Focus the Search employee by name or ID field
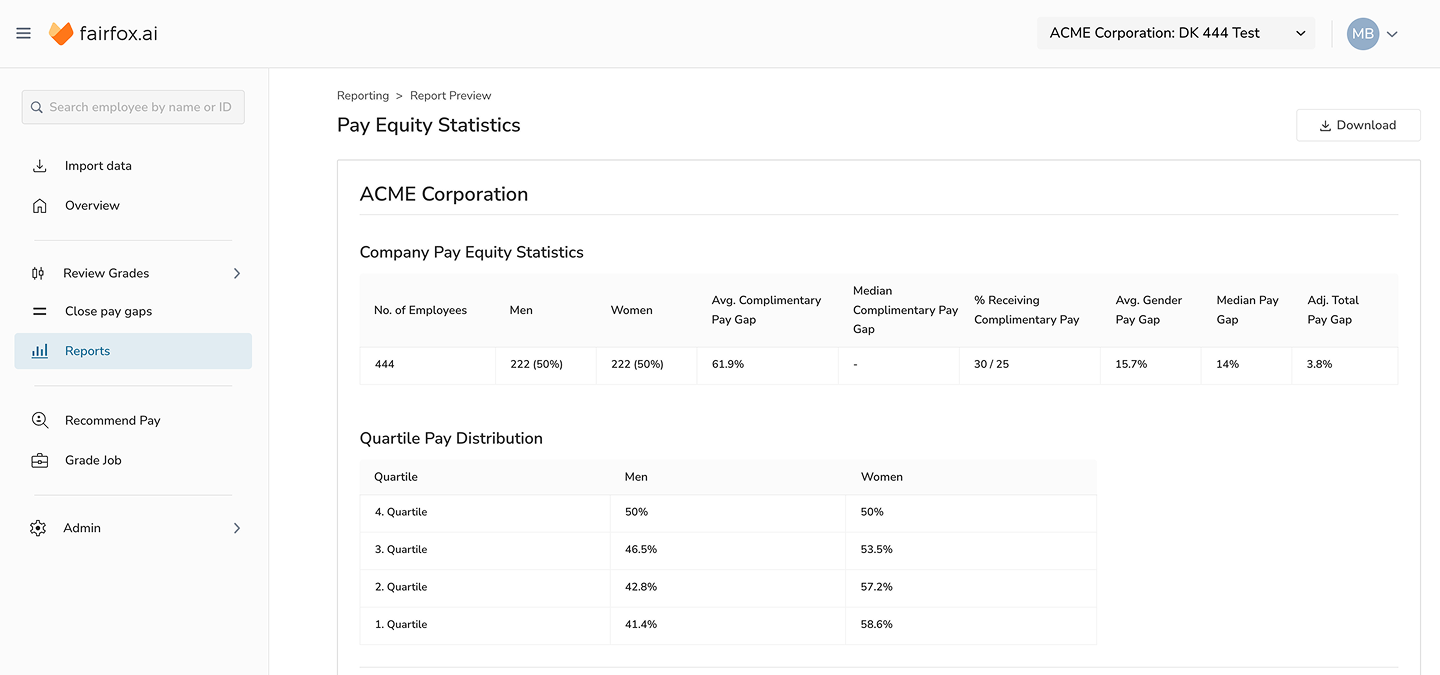 (133, 107)
